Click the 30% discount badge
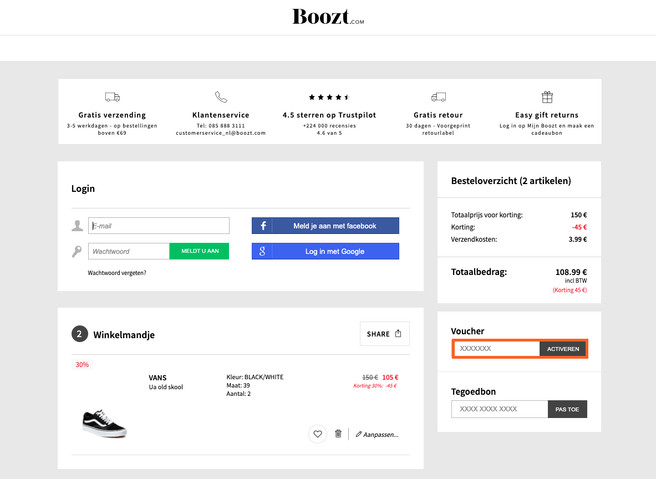Screen dimensions: 656x479 (x=82, y=364)
